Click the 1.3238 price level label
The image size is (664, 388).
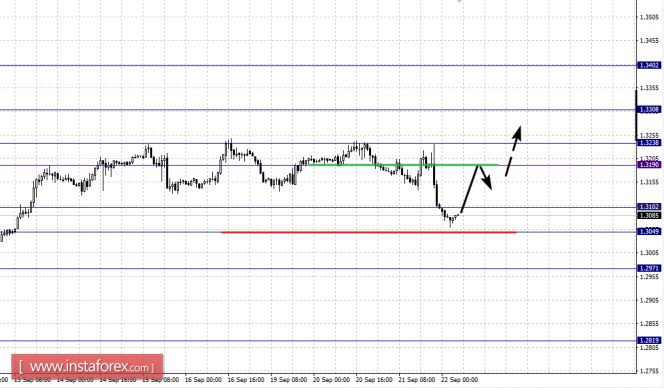click(649, 143)
